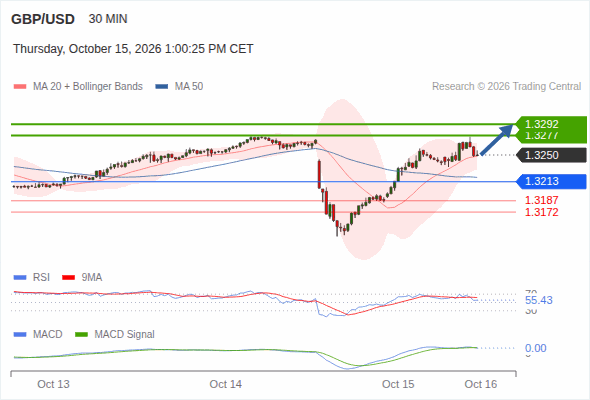Click the Oct 14 date axis label
590x400 pixels.
(x=226, y=384)
